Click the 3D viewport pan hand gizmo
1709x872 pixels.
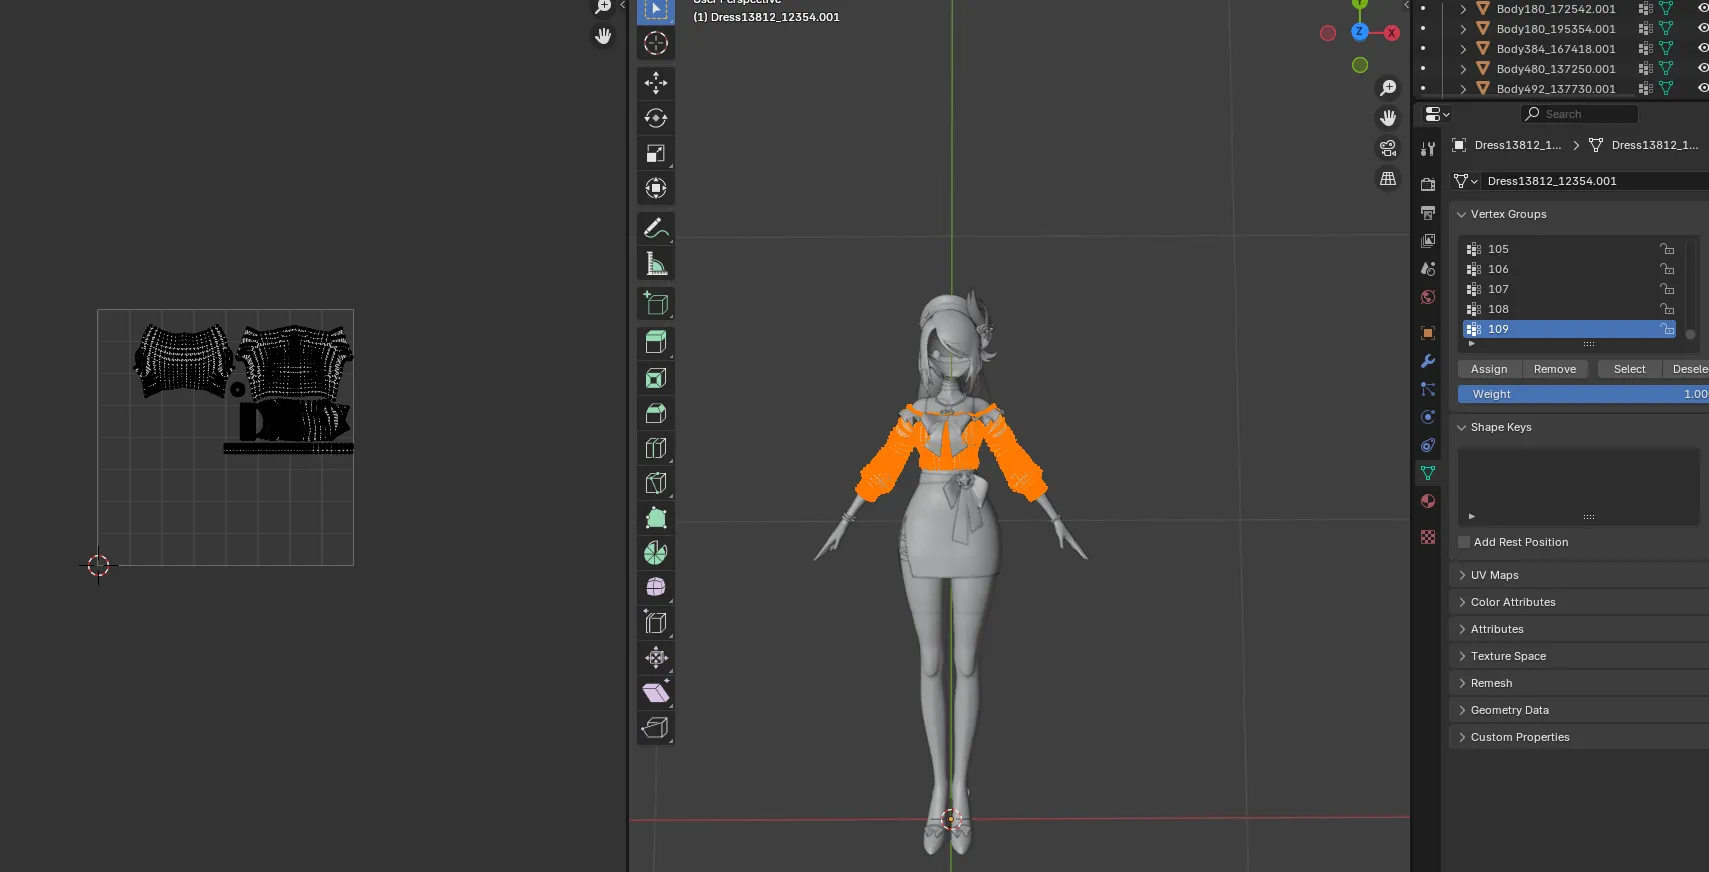click(1388, 118)
